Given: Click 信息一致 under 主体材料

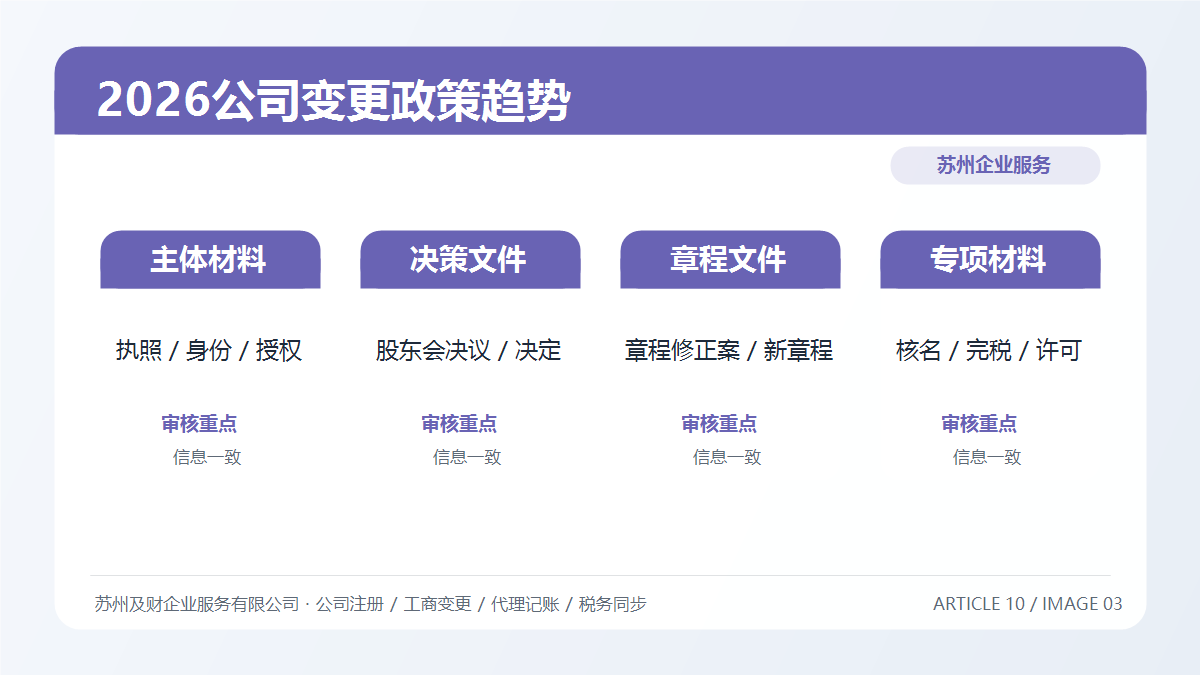Looking at the screenshot, I should 207,457.
